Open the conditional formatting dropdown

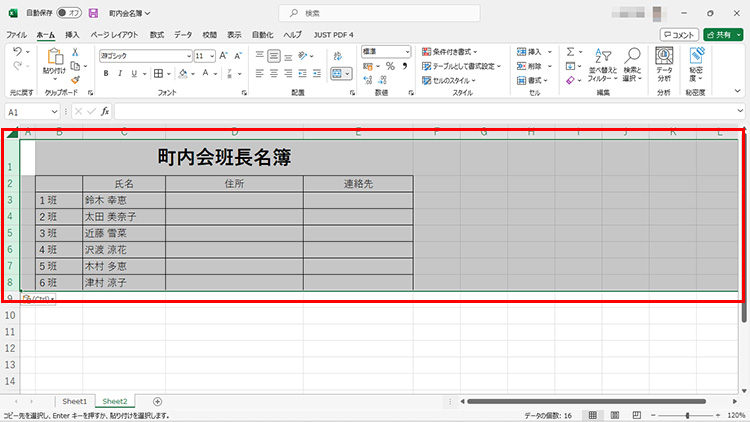[x=449, y=52]
